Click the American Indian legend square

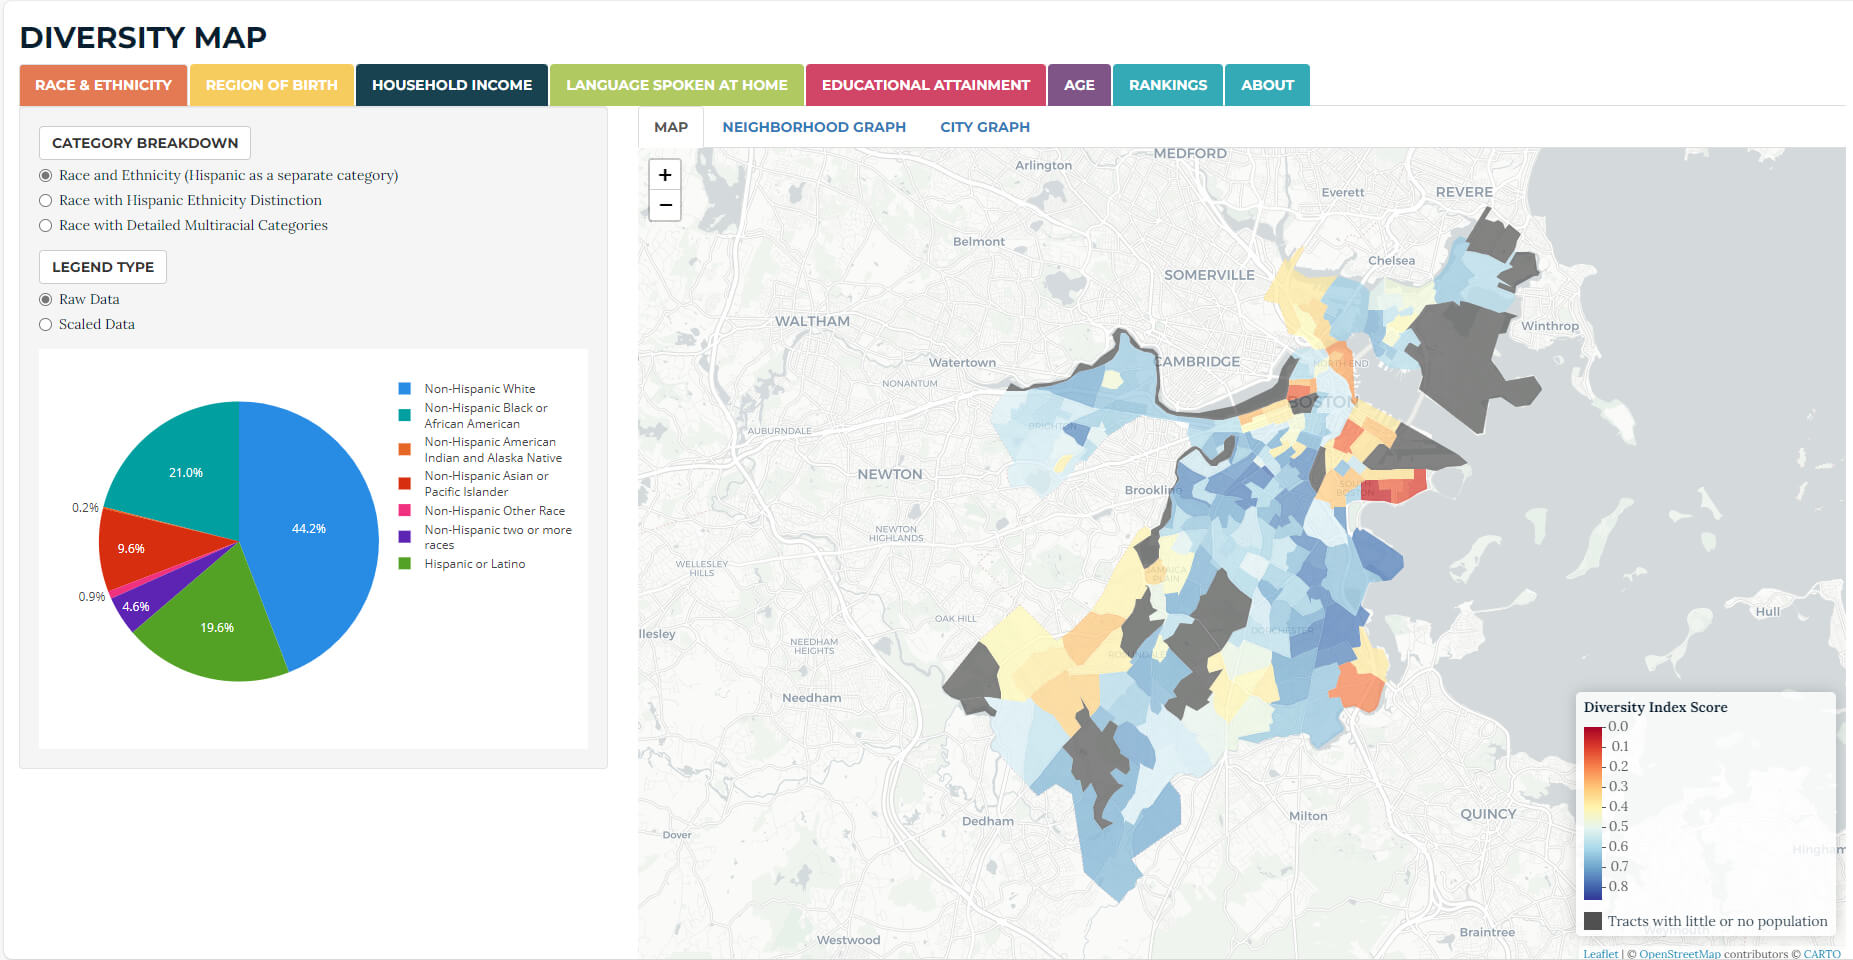[x=405, y=450]
